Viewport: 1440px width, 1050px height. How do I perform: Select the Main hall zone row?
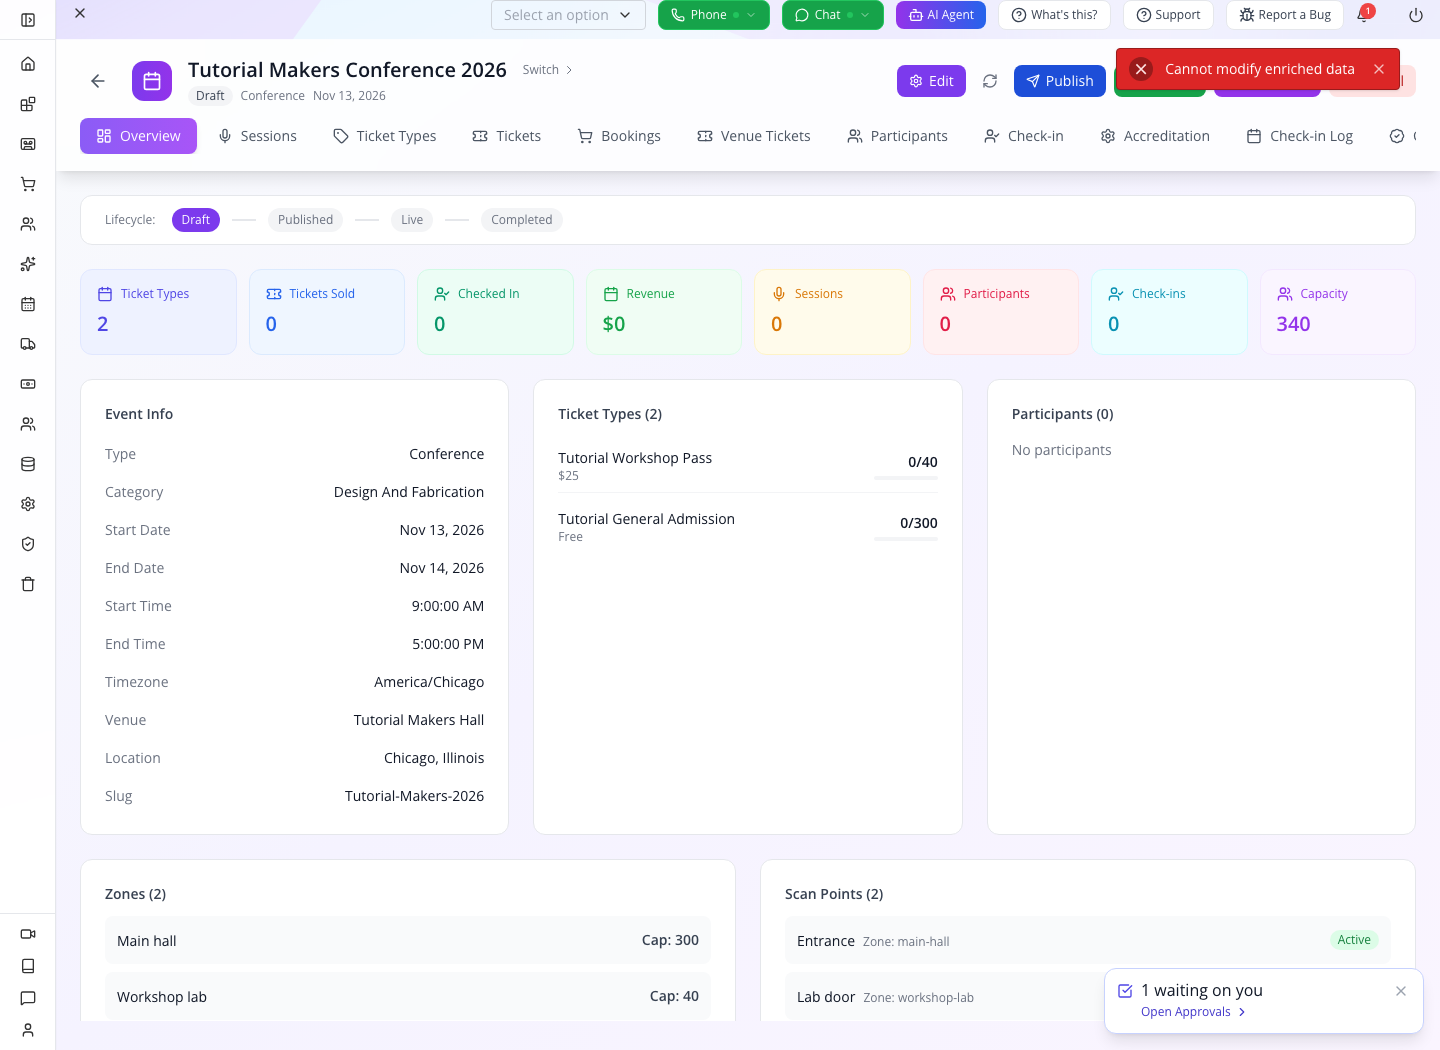408,940
